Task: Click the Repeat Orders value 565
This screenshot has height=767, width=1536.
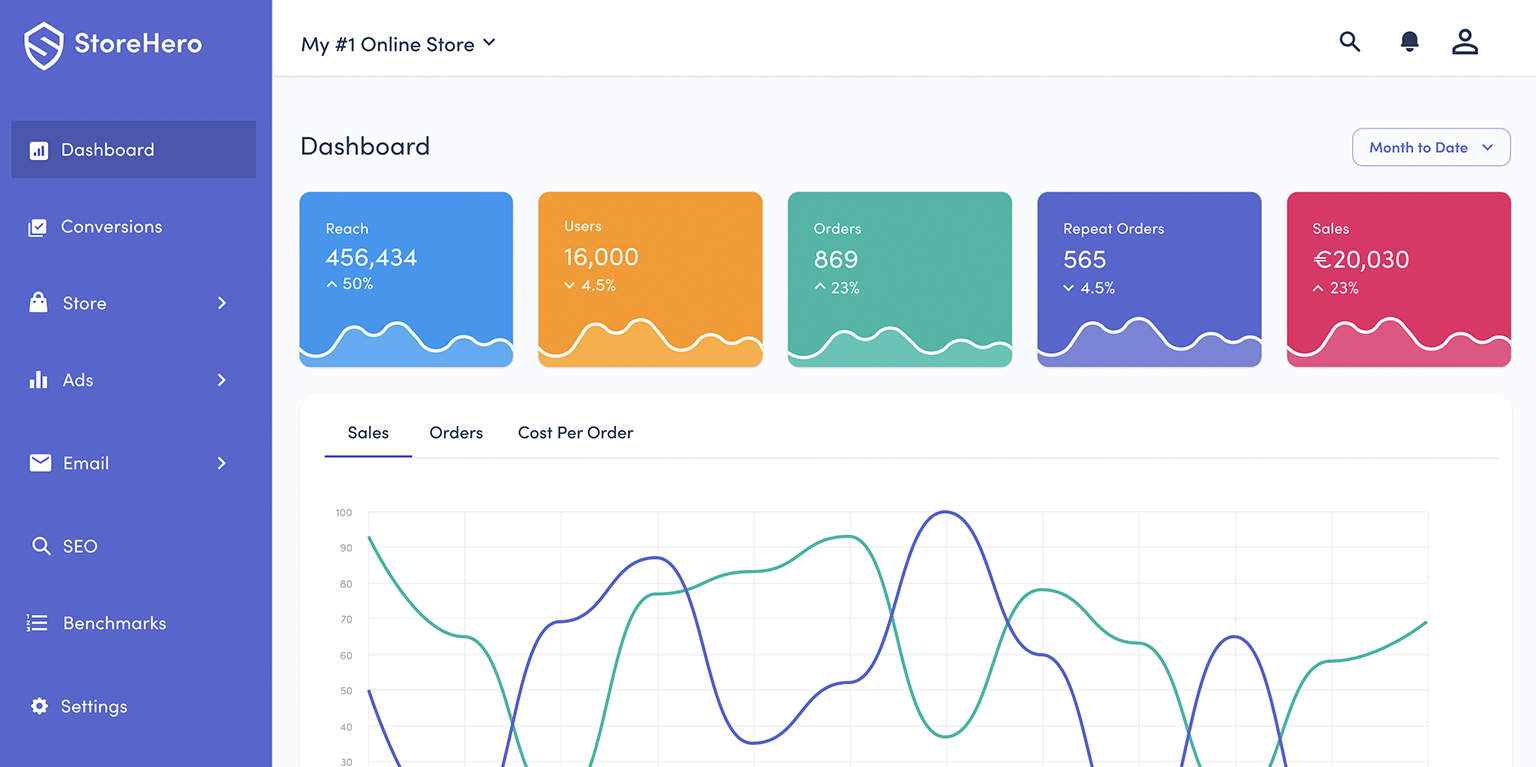Action: coord(1085,259)
